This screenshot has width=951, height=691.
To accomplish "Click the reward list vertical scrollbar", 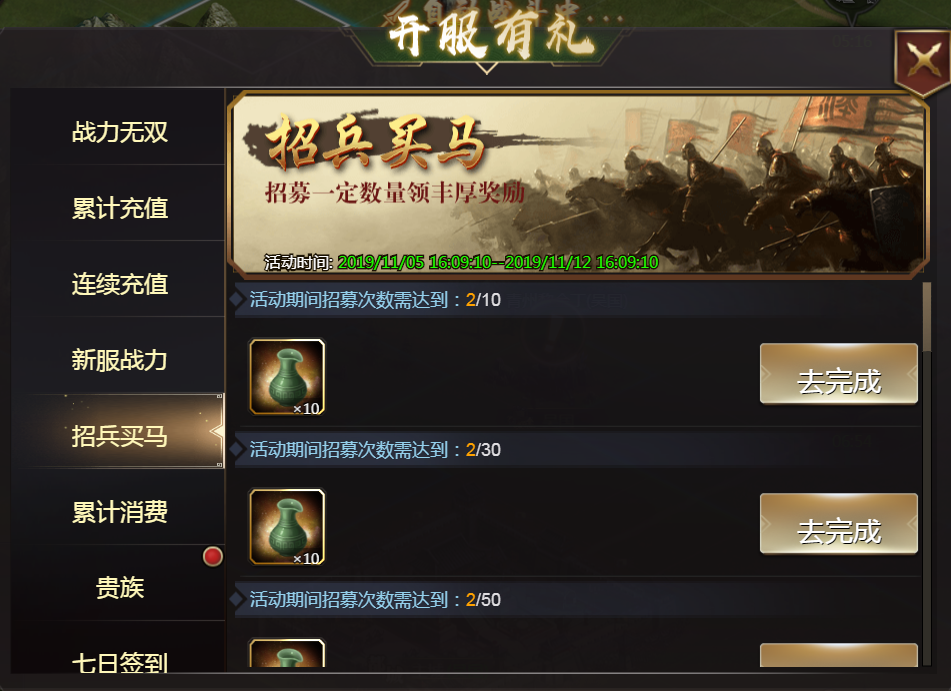I will tap(926, 474).
